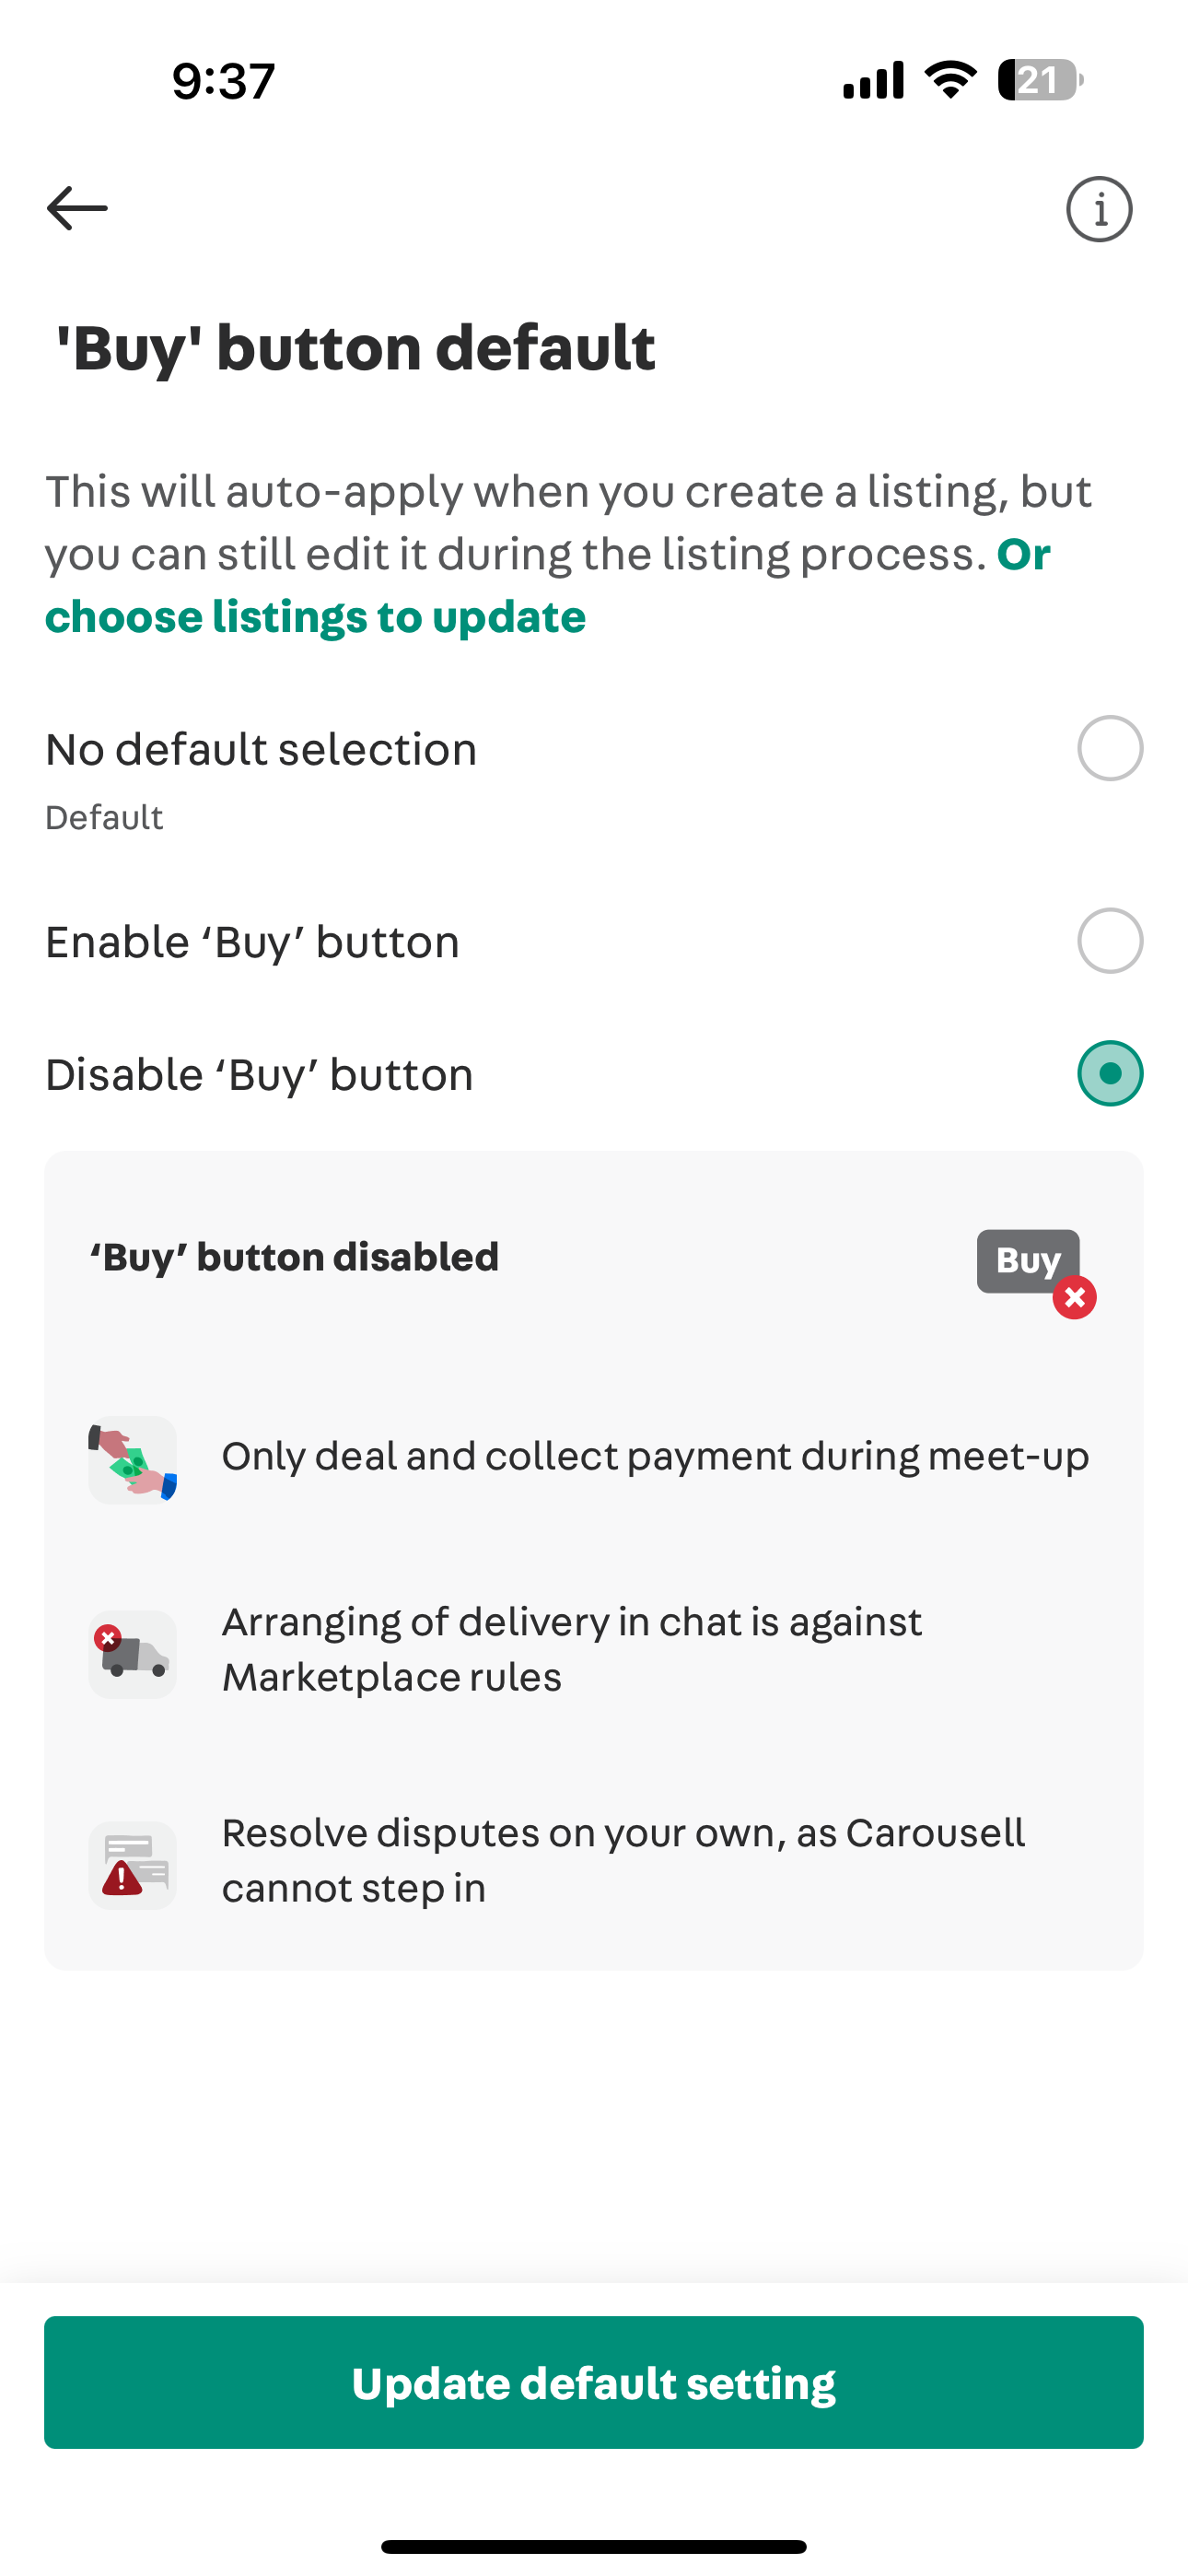Tap the back arrow icon

(77, 208)
